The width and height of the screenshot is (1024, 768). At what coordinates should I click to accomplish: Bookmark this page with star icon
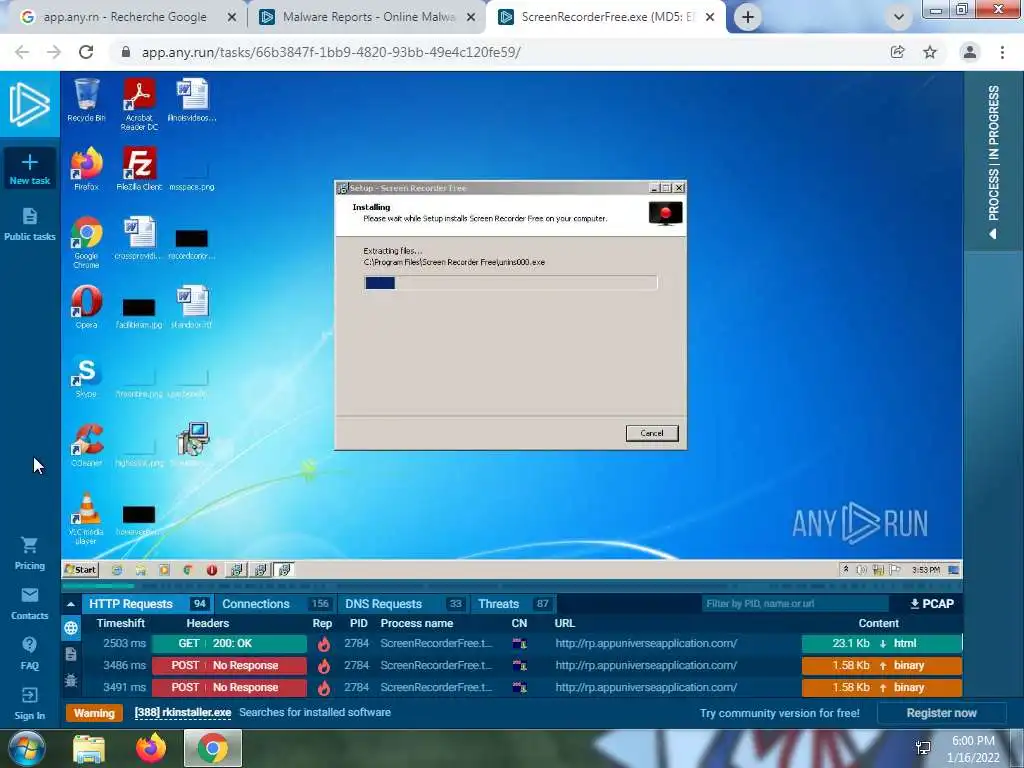click(x=930, y=52)
